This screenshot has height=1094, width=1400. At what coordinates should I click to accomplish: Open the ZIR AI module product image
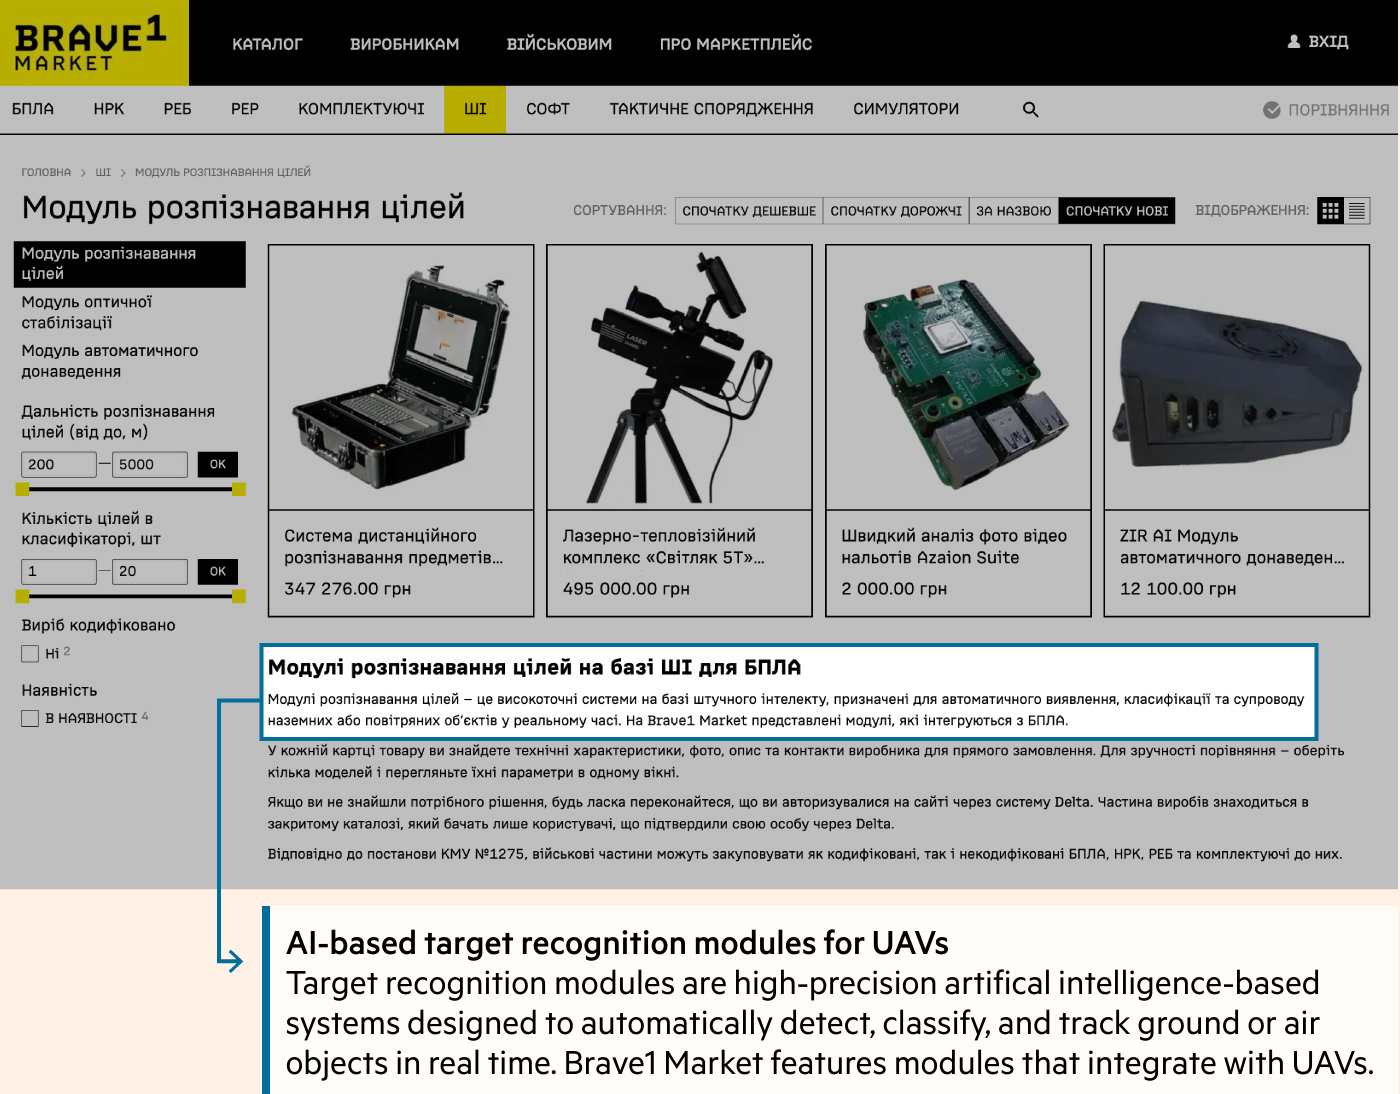[x=1237, y=377]
